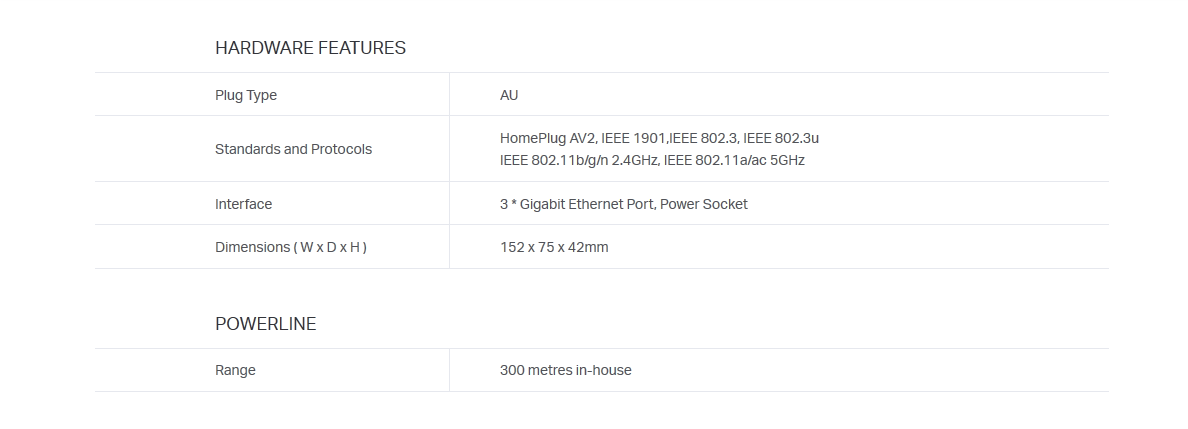Click the AU plug type value
The image size is (1188, 429).
point(508,96)
